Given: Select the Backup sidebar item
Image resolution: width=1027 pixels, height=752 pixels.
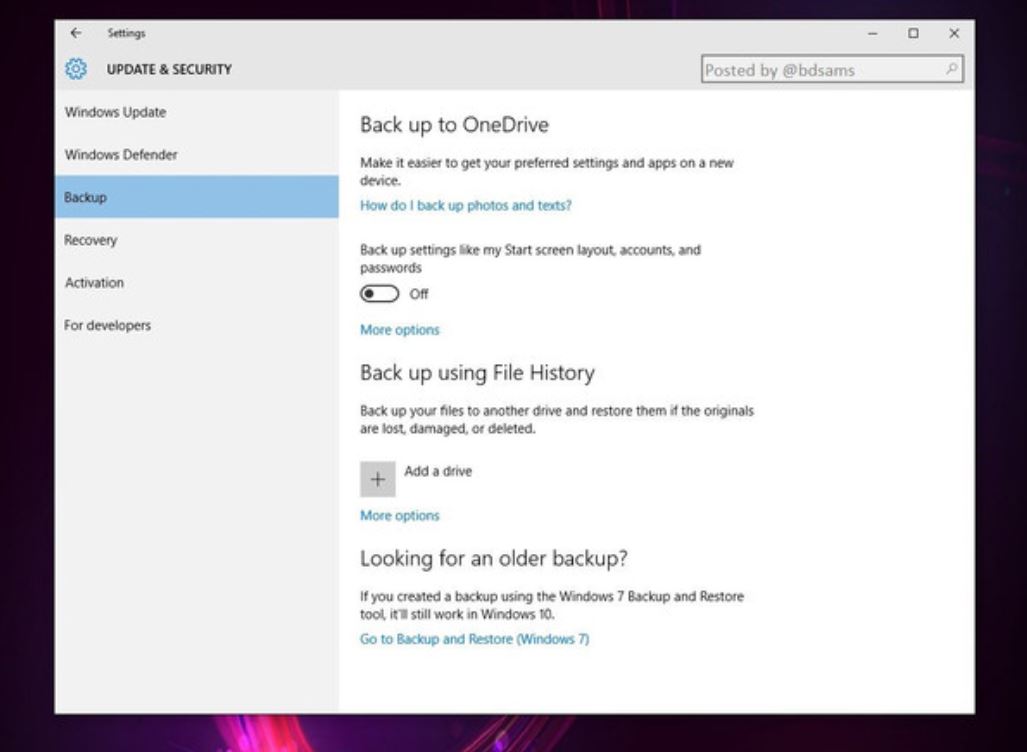Looking at the screenshot, I should (196, 197).
